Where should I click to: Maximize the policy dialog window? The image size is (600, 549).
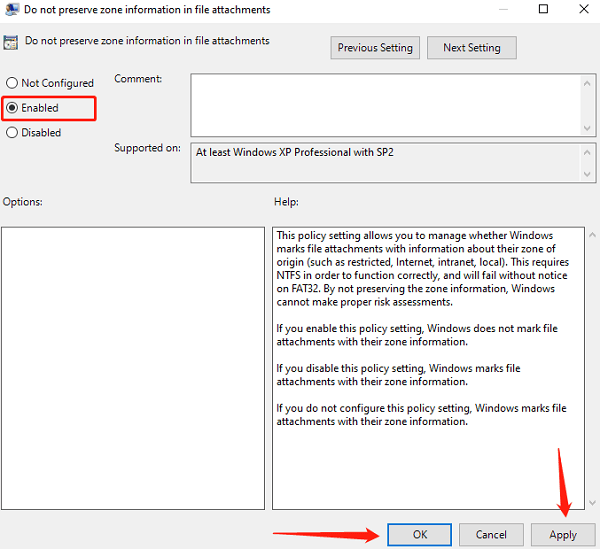[543, 9]
